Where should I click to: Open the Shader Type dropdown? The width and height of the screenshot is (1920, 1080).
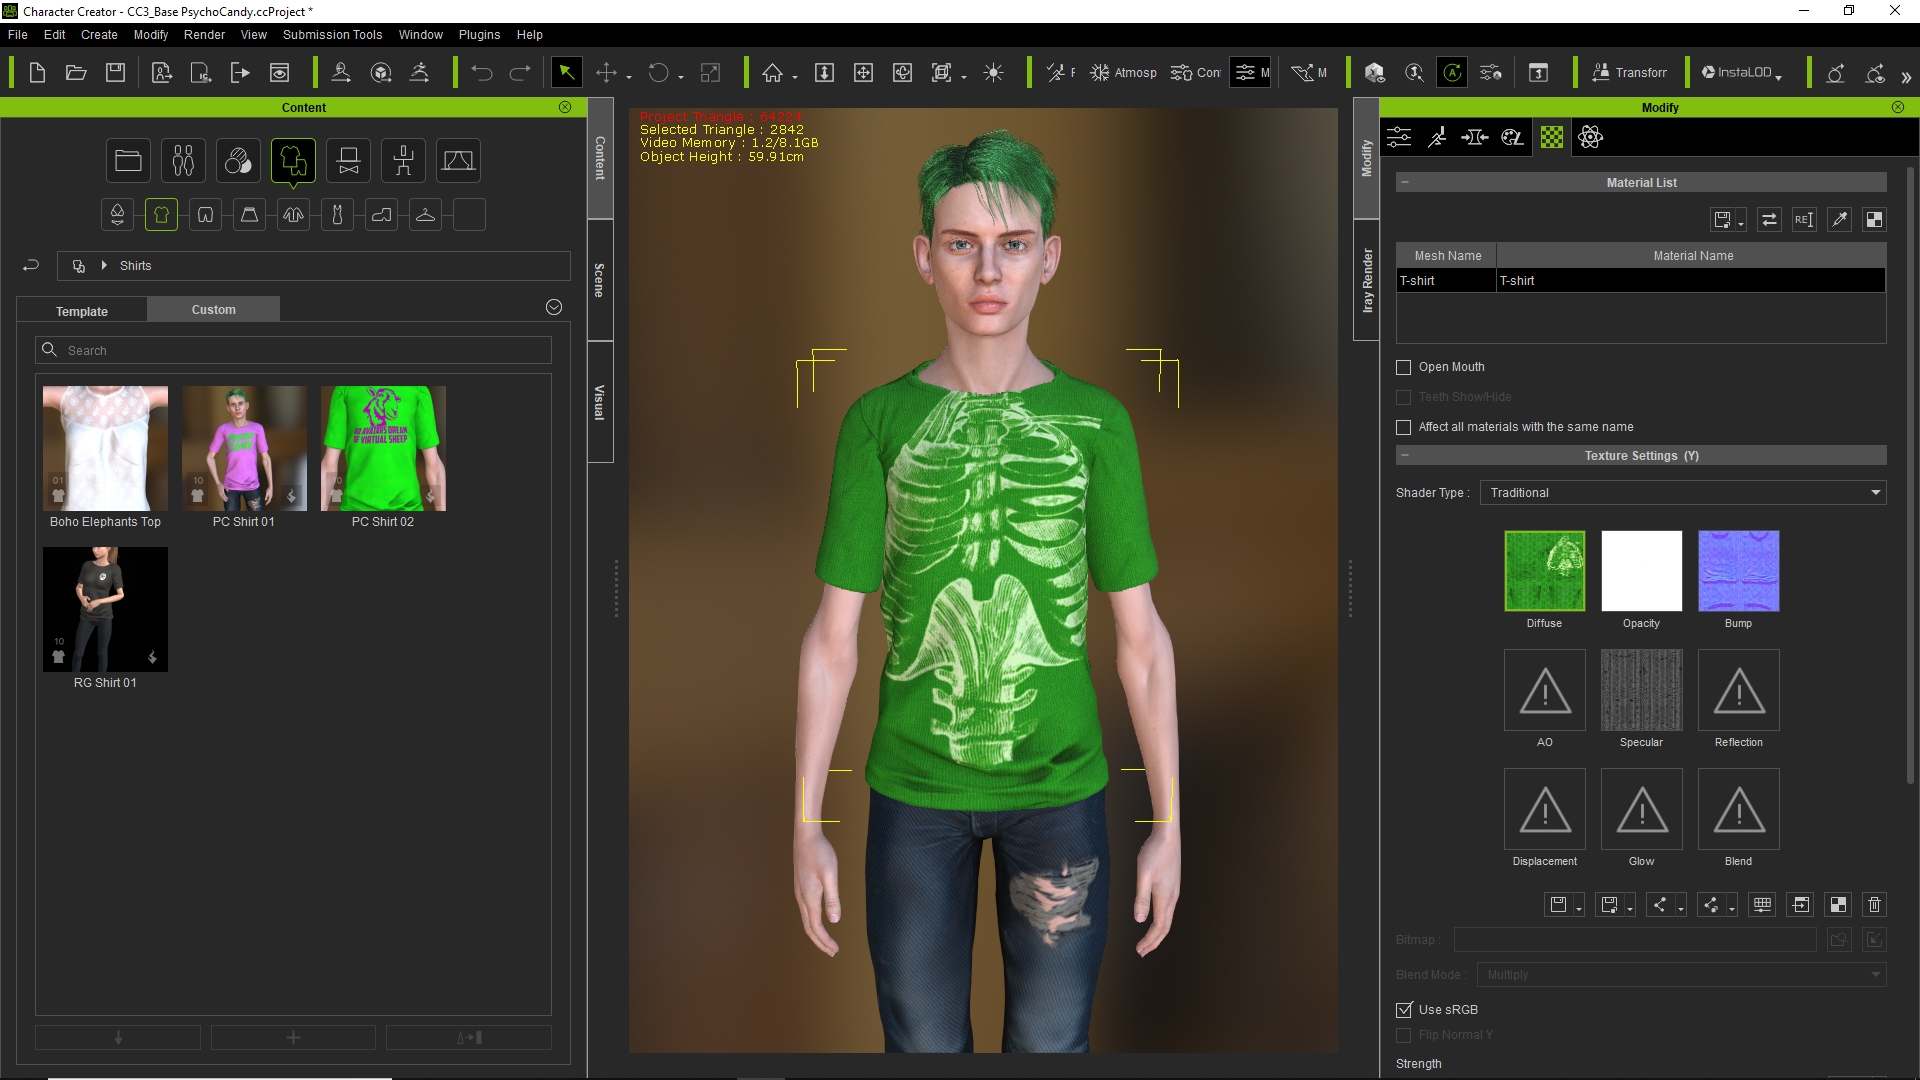click(x=1683, y=492)
